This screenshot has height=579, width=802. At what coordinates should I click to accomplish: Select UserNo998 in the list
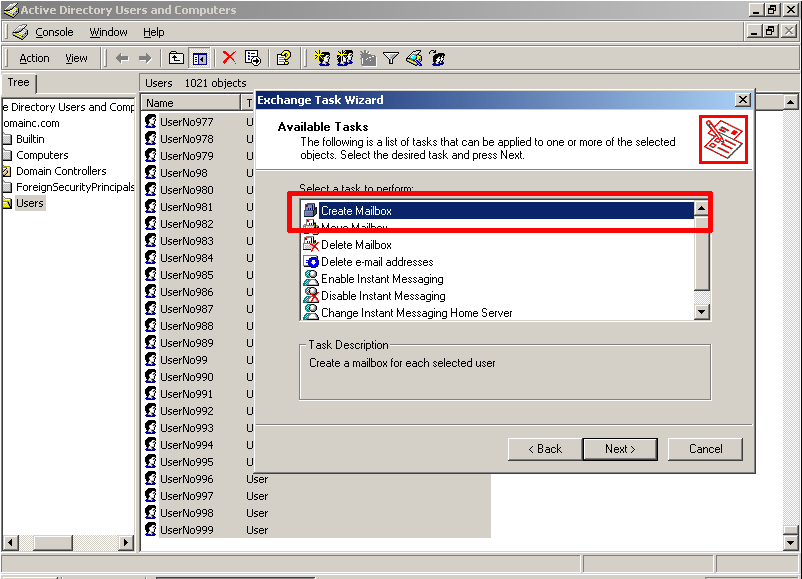[186, 513]
